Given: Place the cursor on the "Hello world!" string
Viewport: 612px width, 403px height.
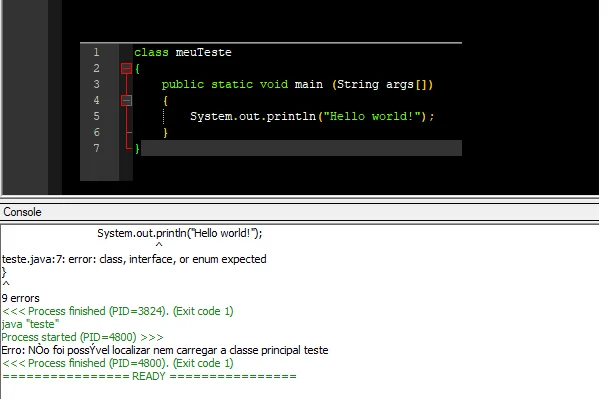Looking at the screenshot, I should click(x=372, y=116).
